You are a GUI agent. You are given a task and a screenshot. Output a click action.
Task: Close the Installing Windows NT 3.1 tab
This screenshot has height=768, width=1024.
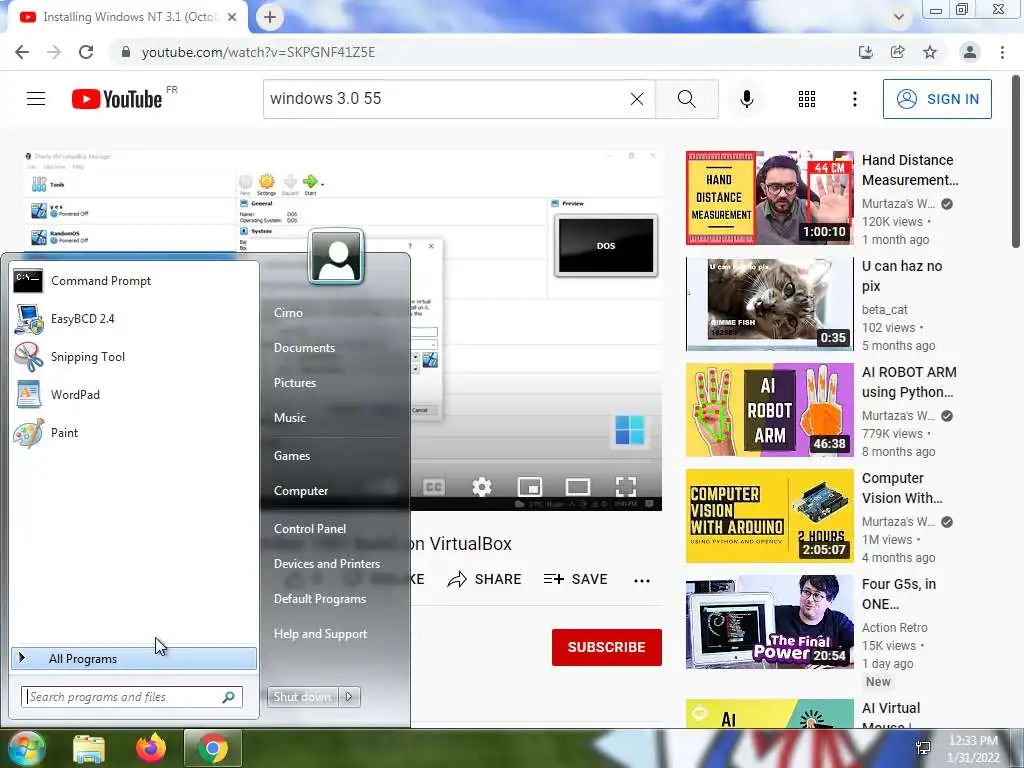(232, 17)
